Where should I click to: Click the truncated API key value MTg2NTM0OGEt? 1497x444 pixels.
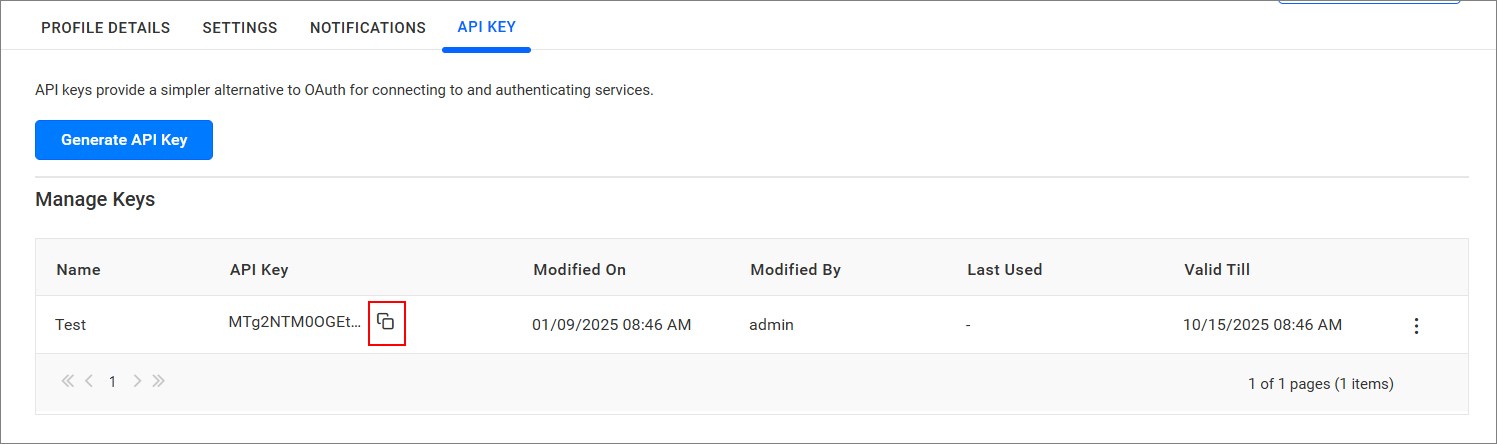tap(294, 322)
